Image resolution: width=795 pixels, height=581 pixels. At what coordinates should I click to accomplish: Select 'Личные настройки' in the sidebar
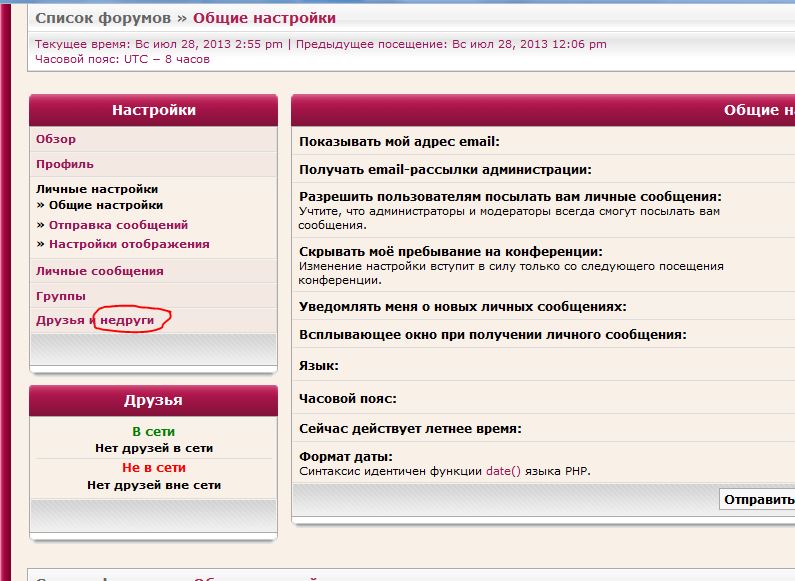(x=97, y=189)
